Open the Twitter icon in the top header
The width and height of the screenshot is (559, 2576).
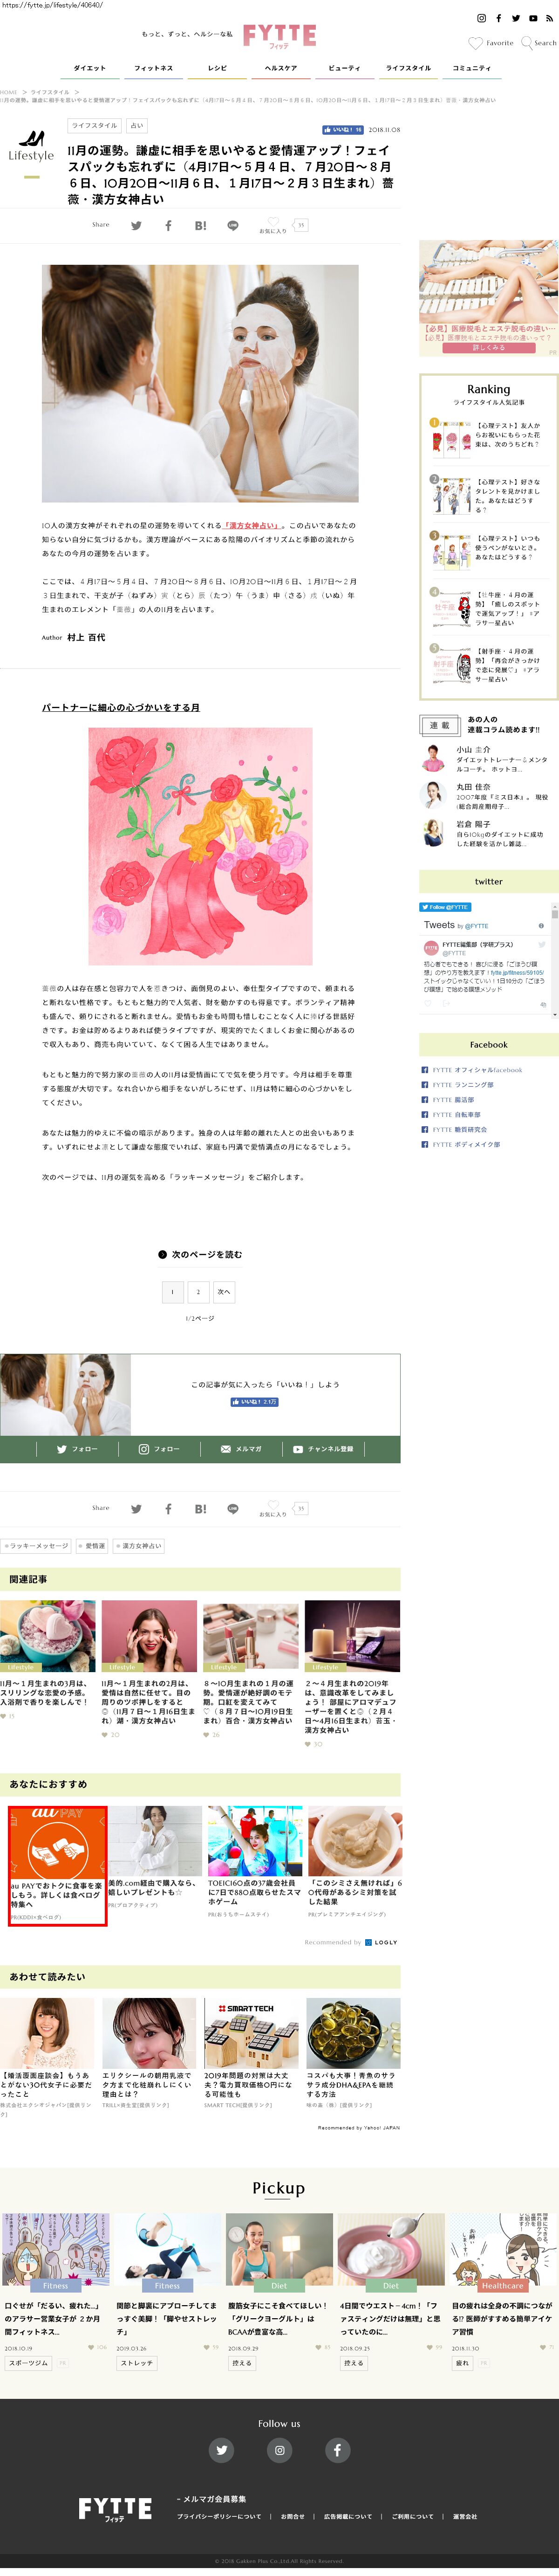(x=516, y=18)
